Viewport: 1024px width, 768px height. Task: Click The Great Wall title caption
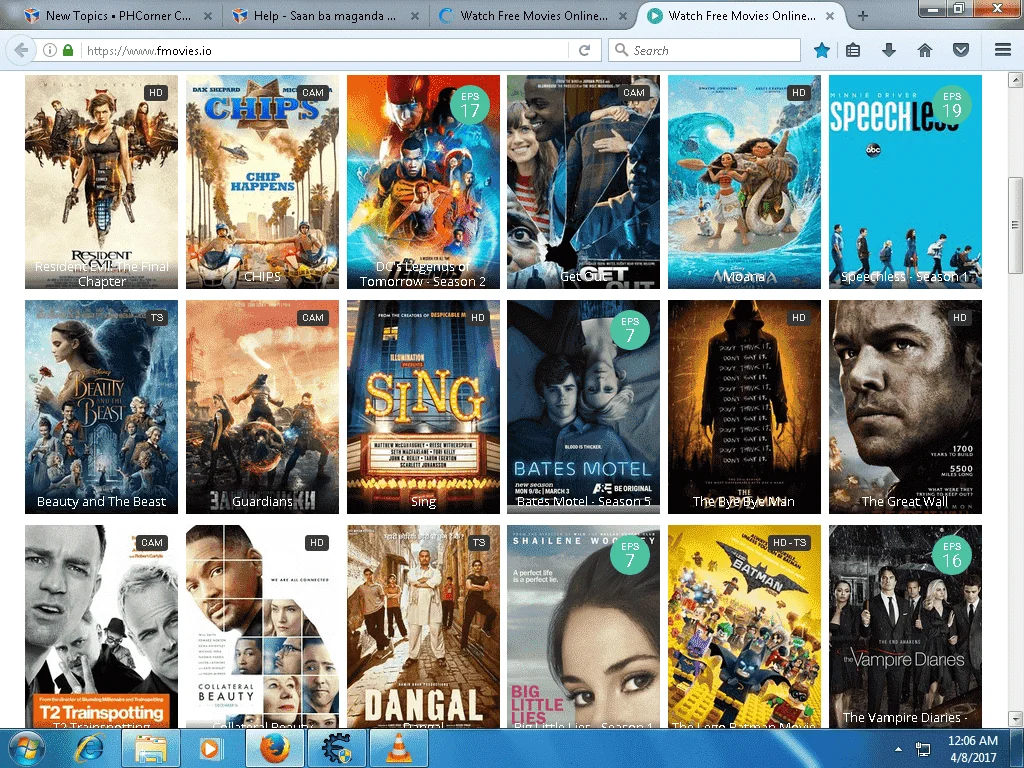(904, 502)
